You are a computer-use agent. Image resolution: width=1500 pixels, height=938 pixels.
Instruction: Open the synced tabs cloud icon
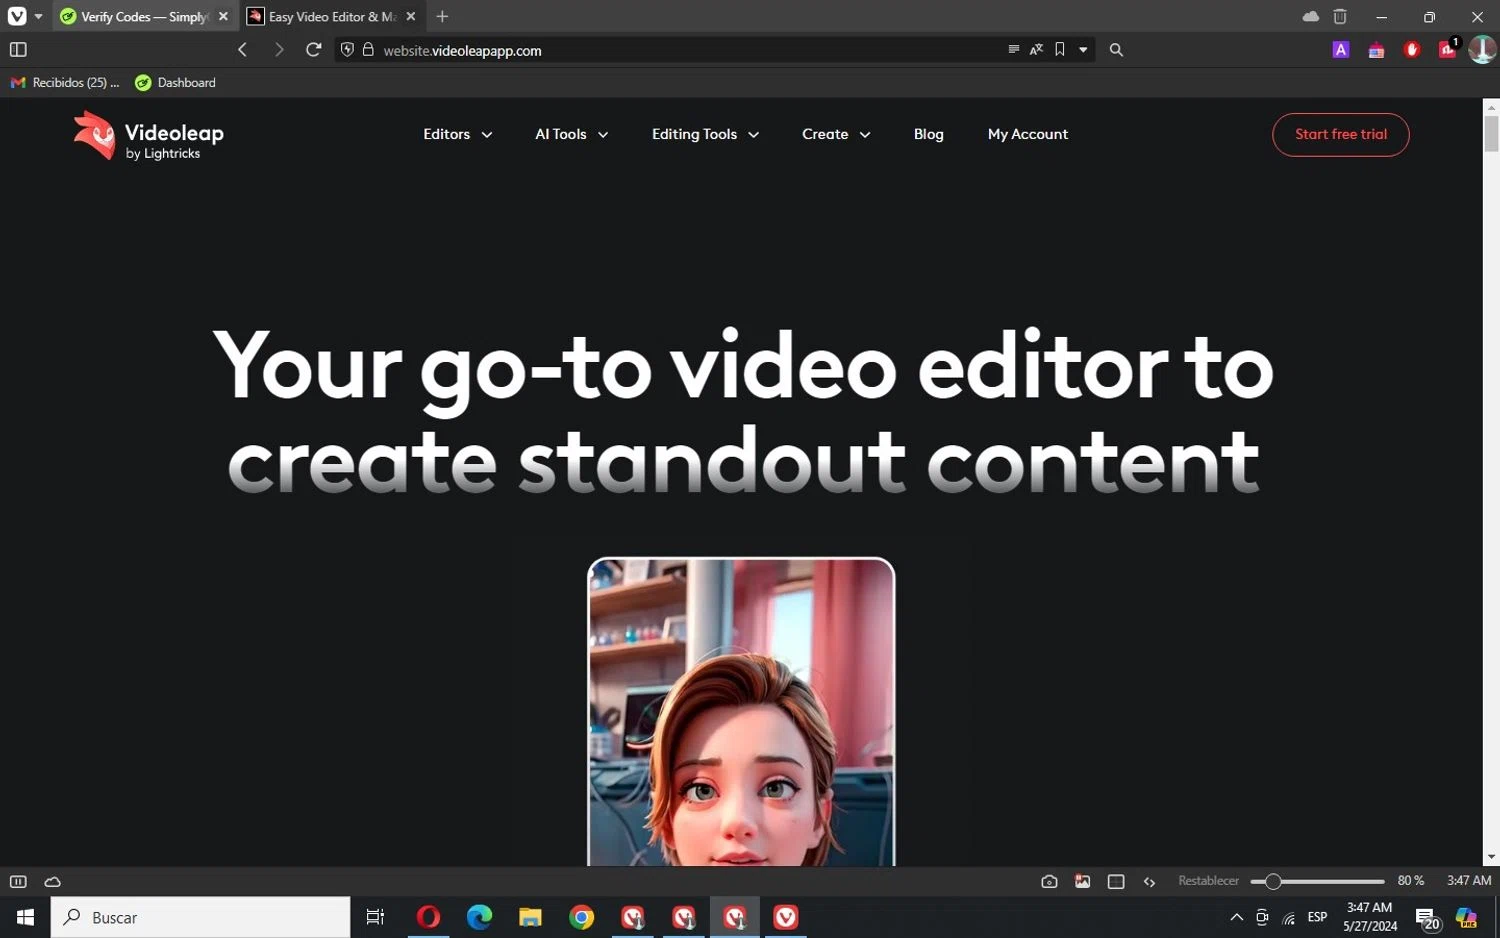1310,17
